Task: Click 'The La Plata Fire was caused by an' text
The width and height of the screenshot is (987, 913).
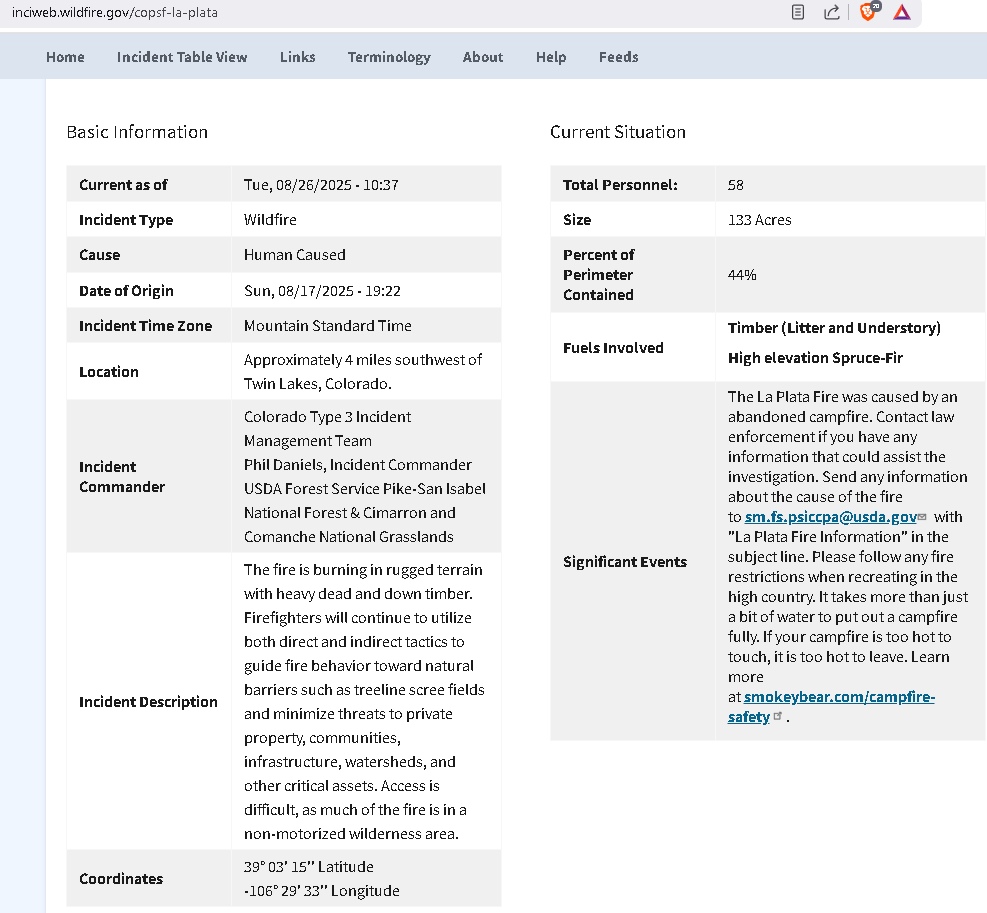Action: (842, 397)
